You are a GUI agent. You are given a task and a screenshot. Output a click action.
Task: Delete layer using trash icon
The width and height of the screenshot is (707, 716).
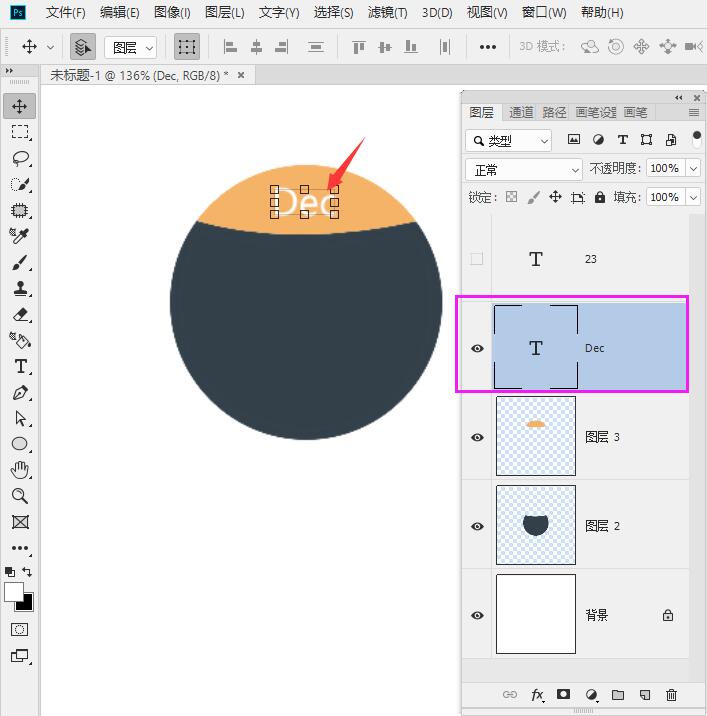click(x=671, y=695)
